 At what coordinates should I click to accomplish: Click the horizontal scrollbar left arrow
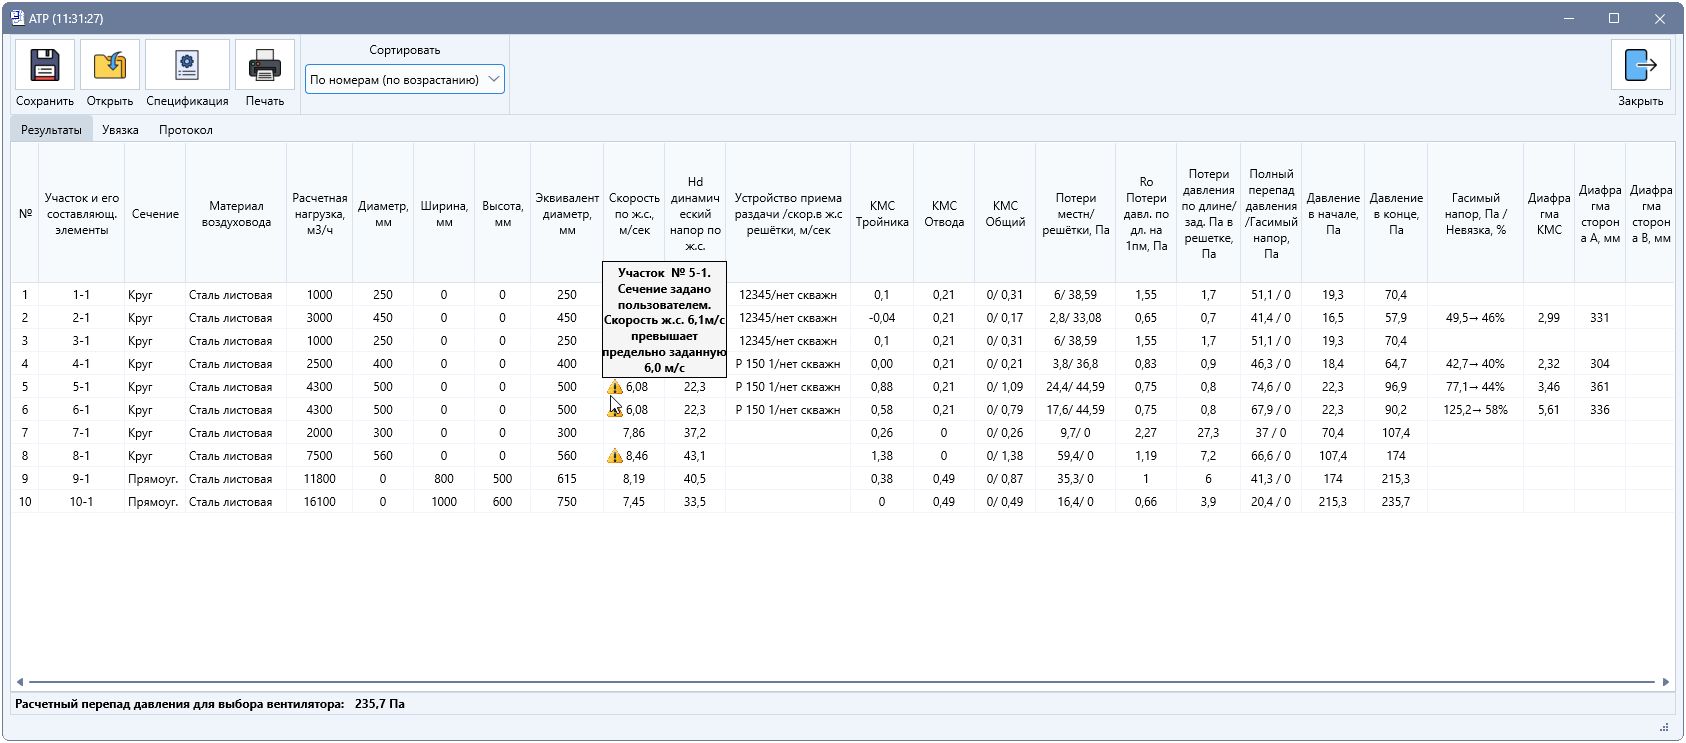(19, 682)
